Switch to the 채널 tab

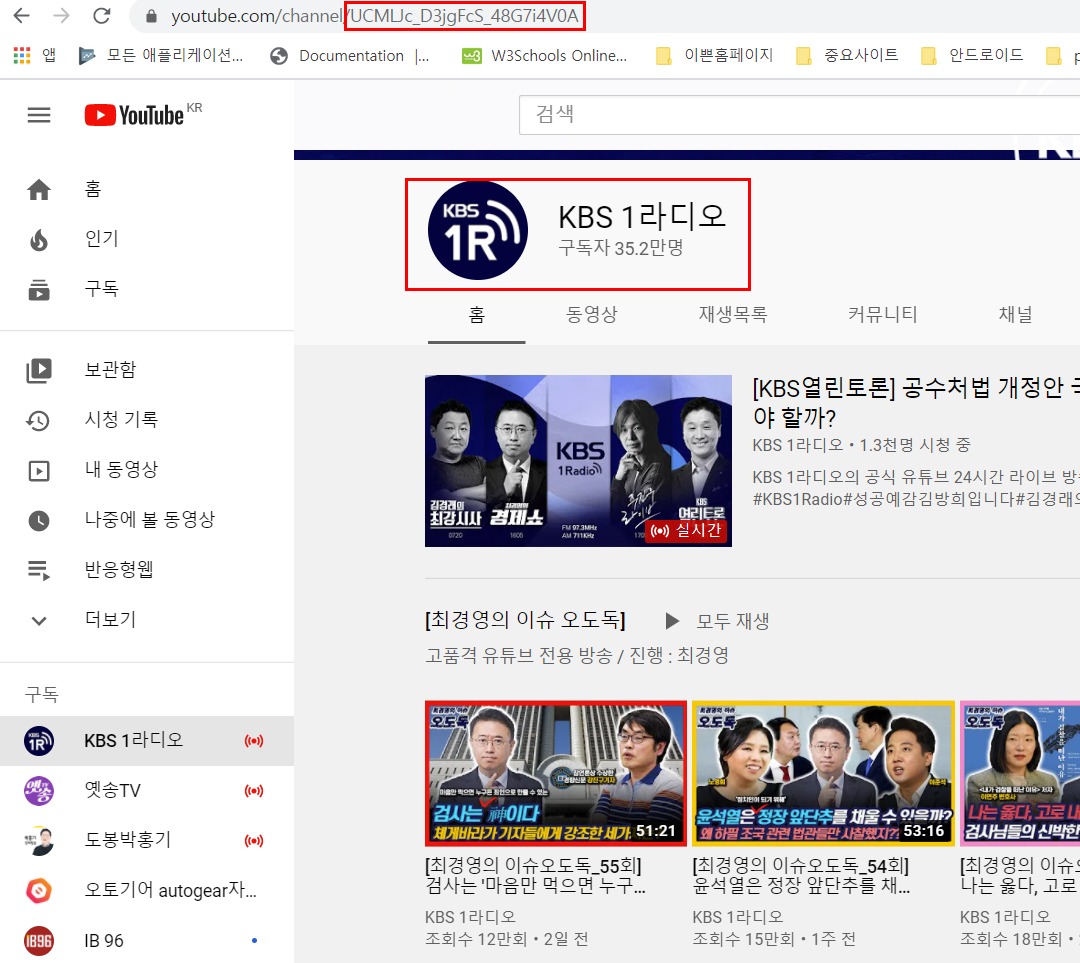click(1015, 315)
